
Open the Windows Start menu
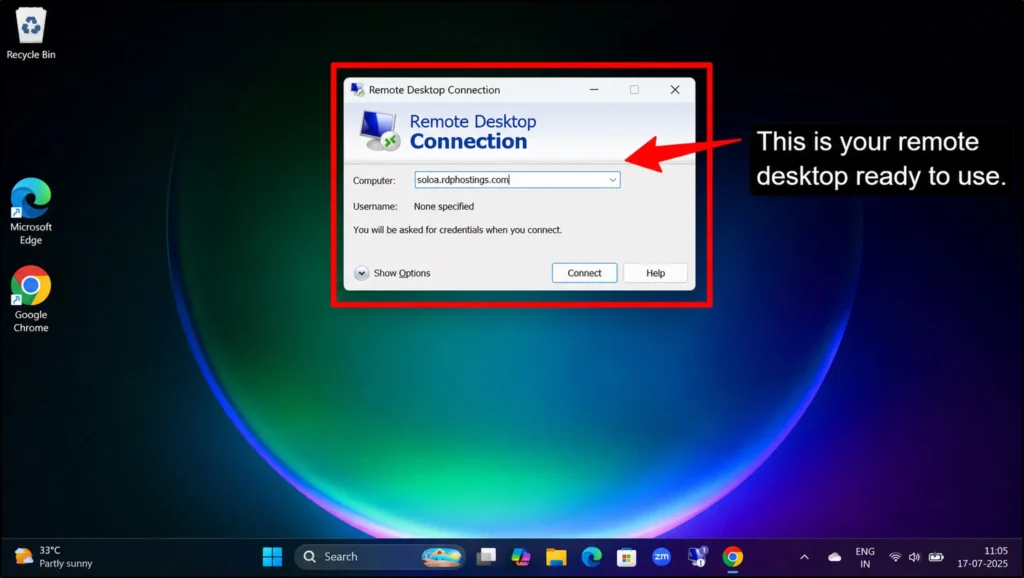coord(272,556)
